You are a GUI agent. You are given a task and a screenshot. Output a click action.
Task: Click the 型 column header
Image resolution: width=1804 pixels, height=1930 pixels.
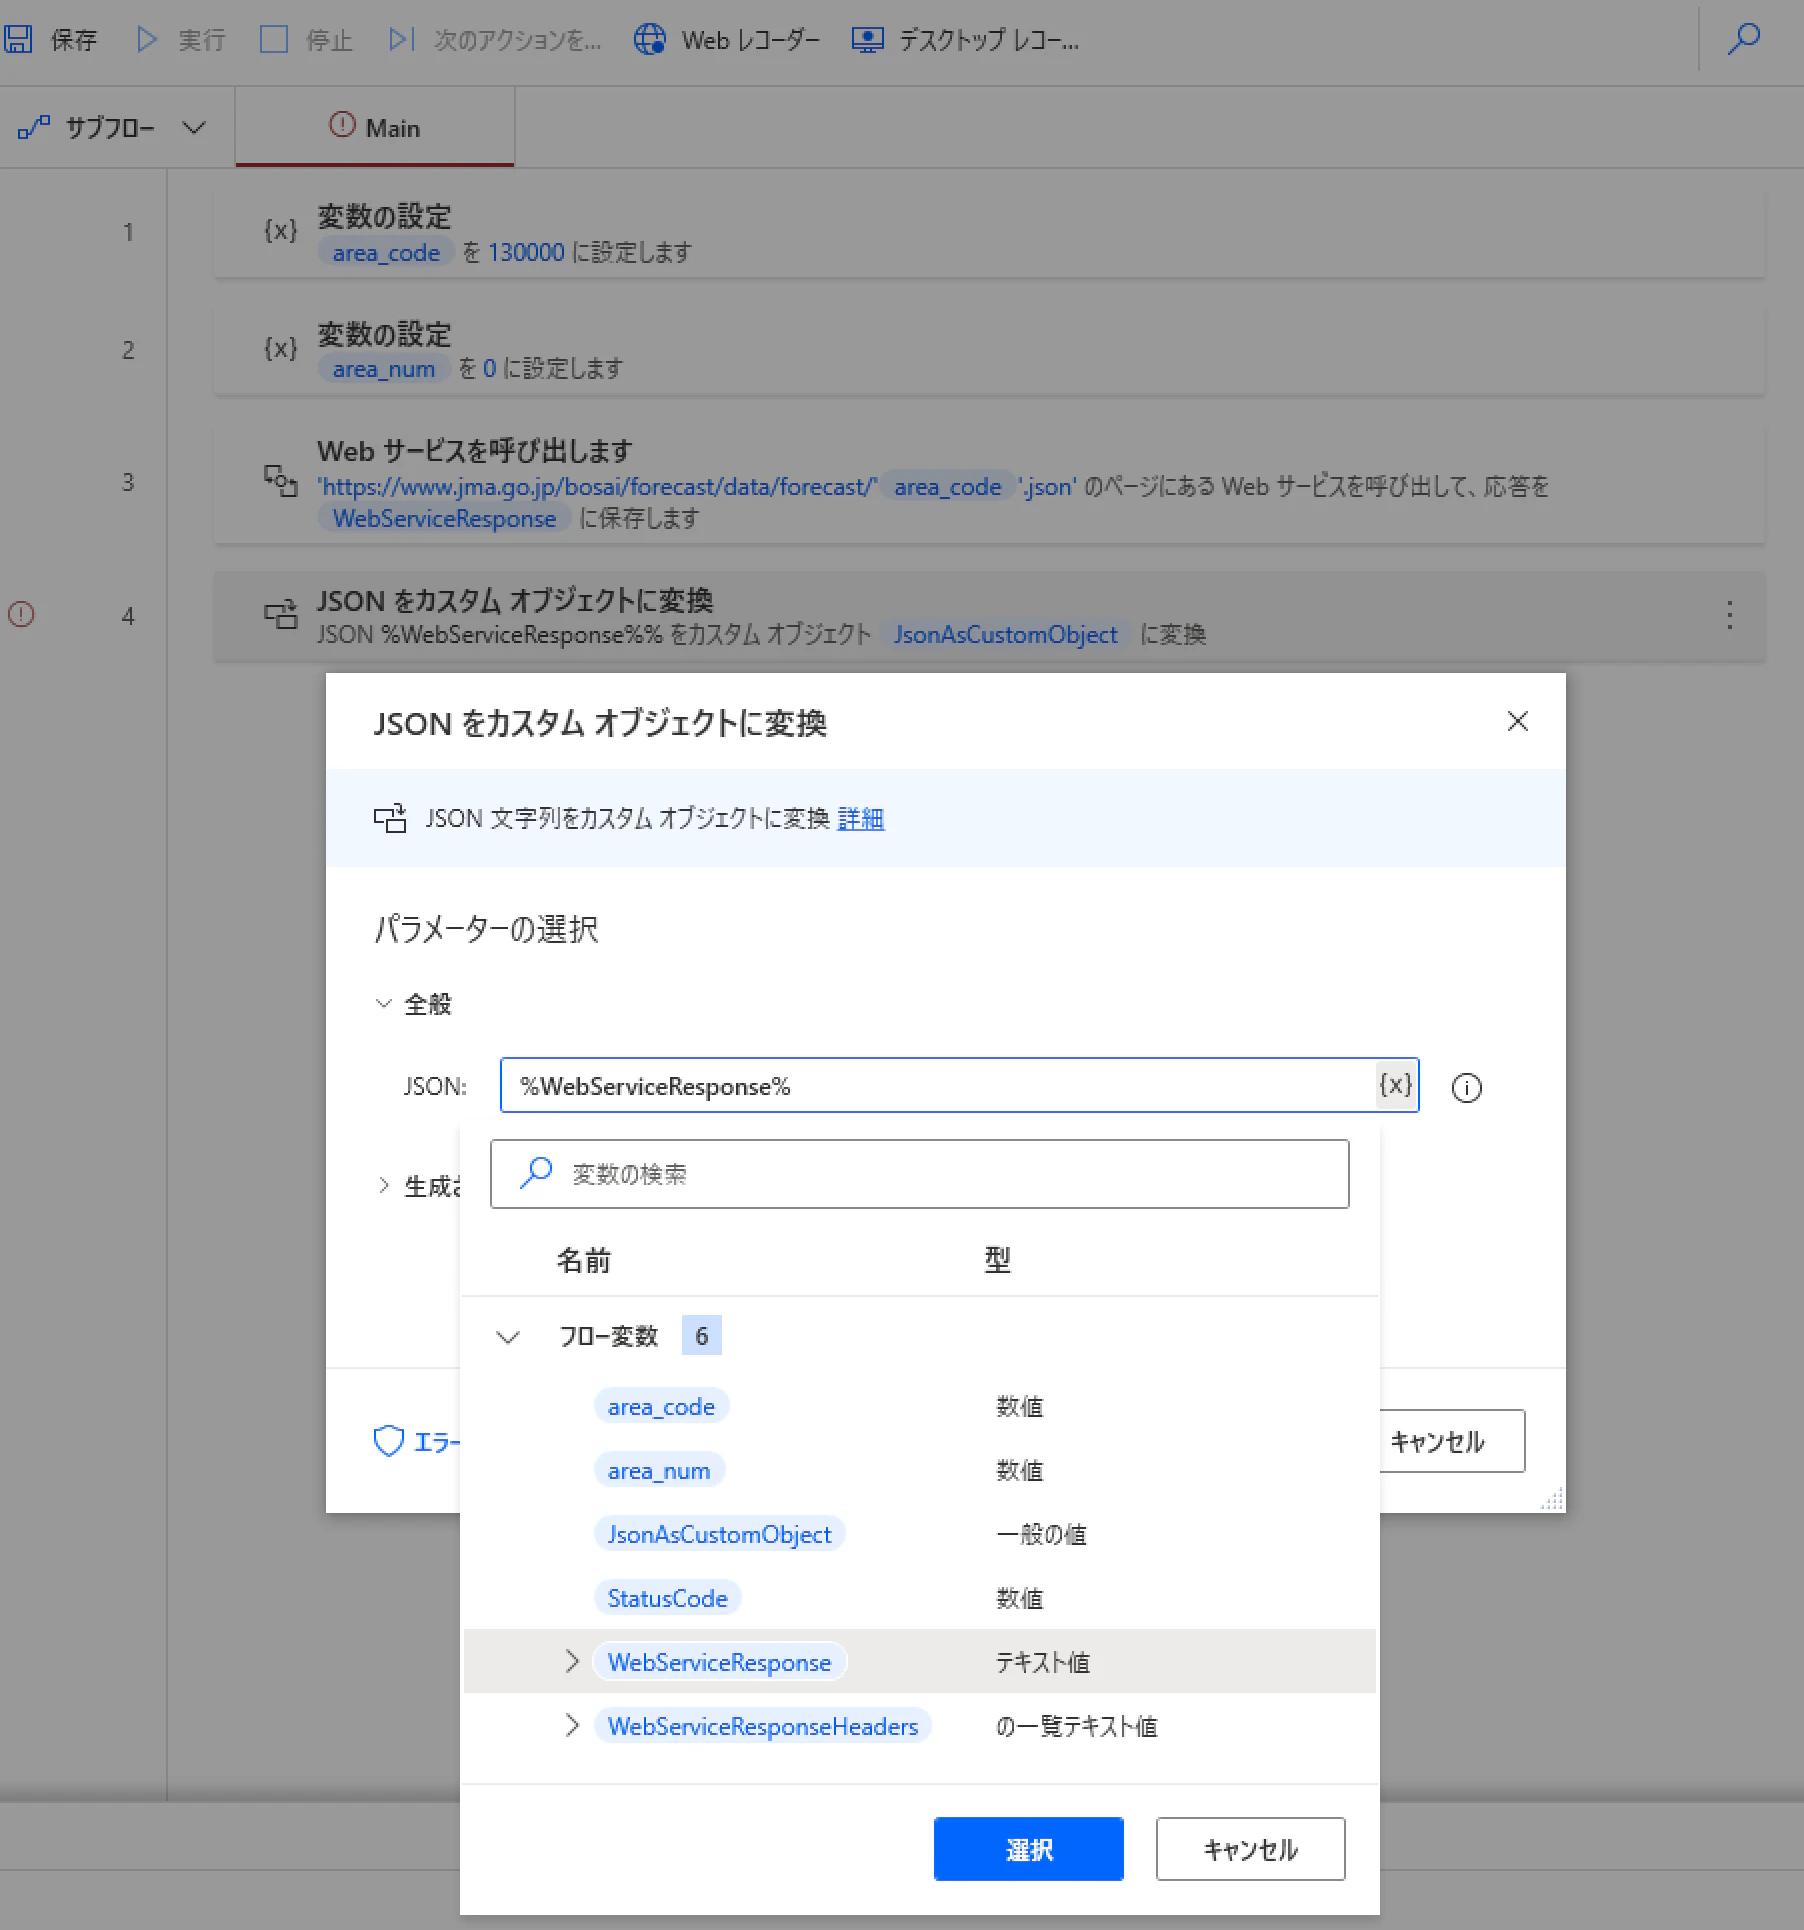tap(997, 1261)
